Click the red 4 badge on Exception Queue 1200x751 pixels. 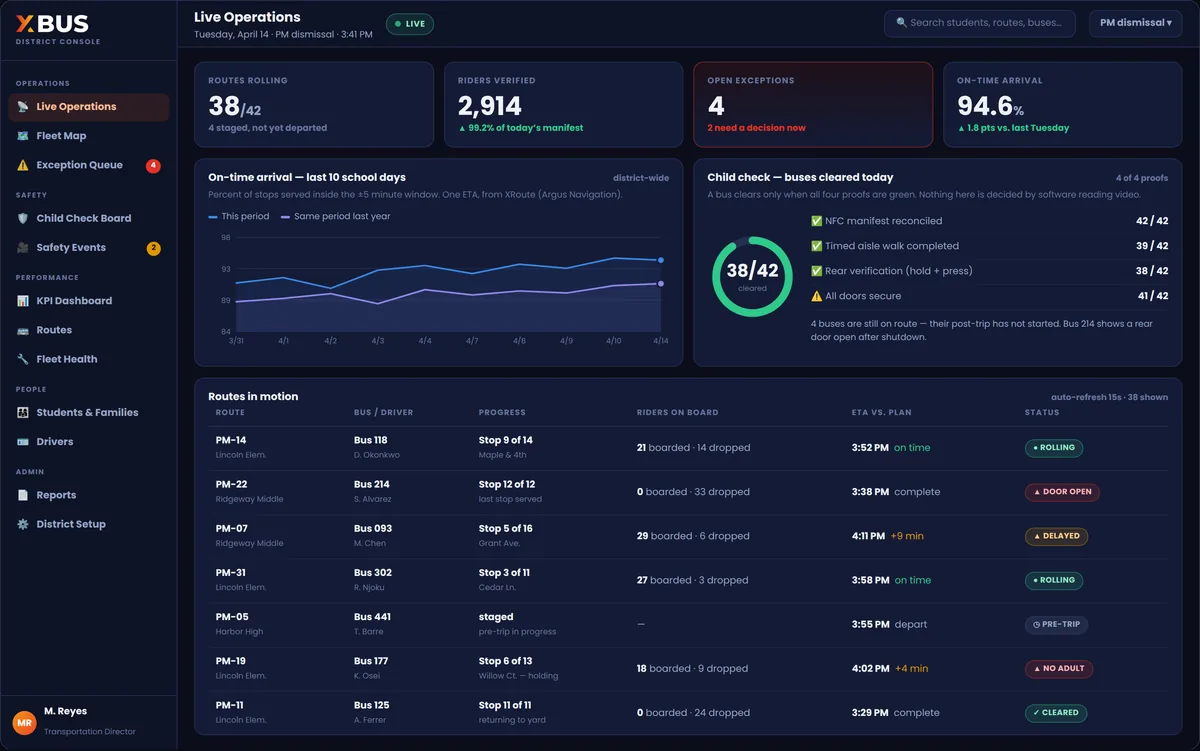153,166
